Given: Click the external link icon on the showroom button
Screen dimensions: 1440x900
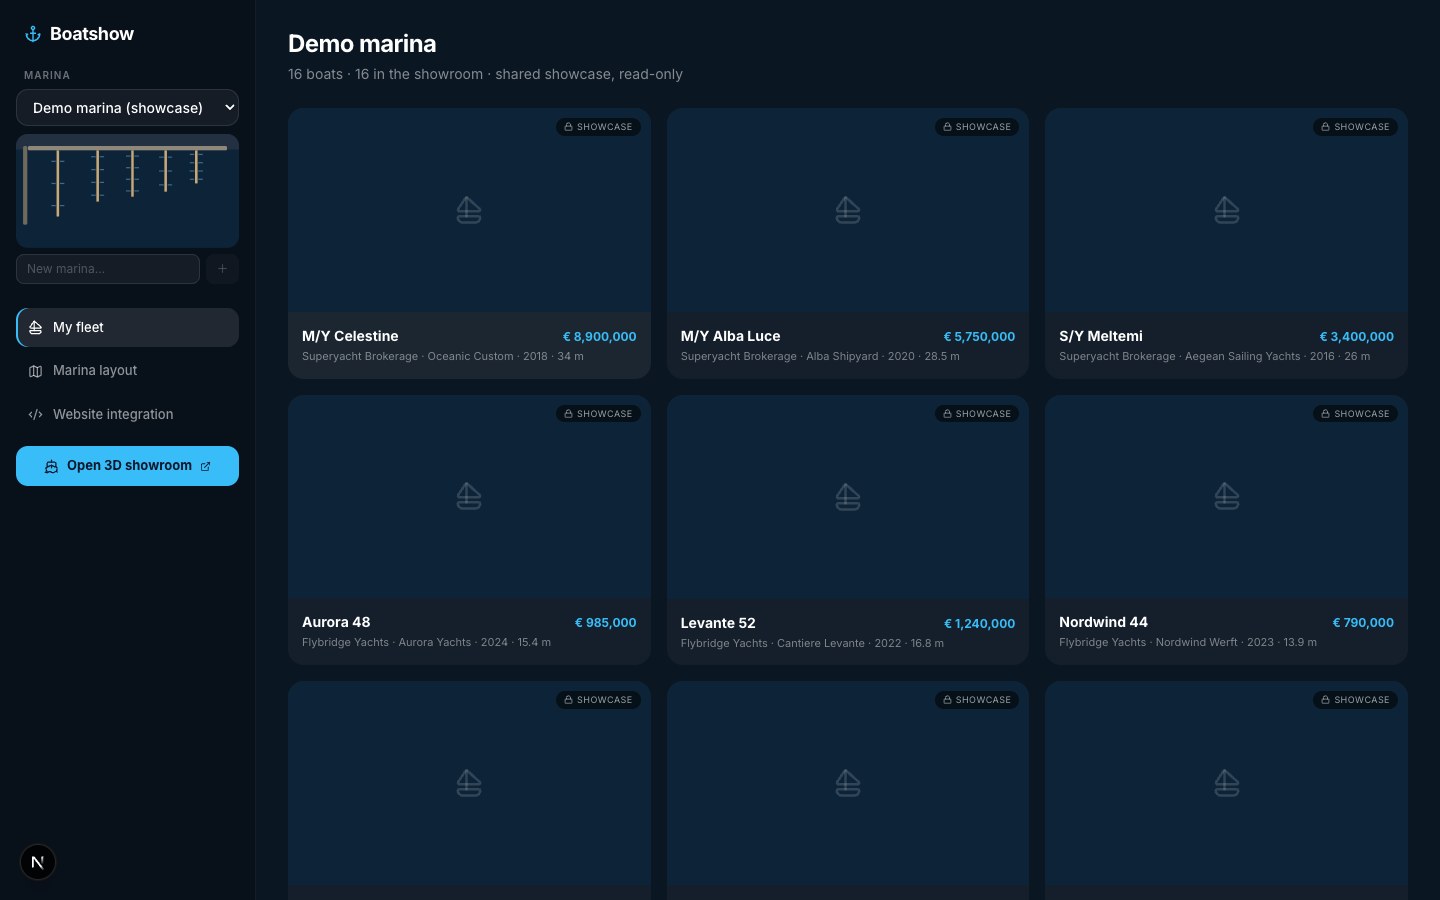Looking at the screenshot, I should point(206,466).
